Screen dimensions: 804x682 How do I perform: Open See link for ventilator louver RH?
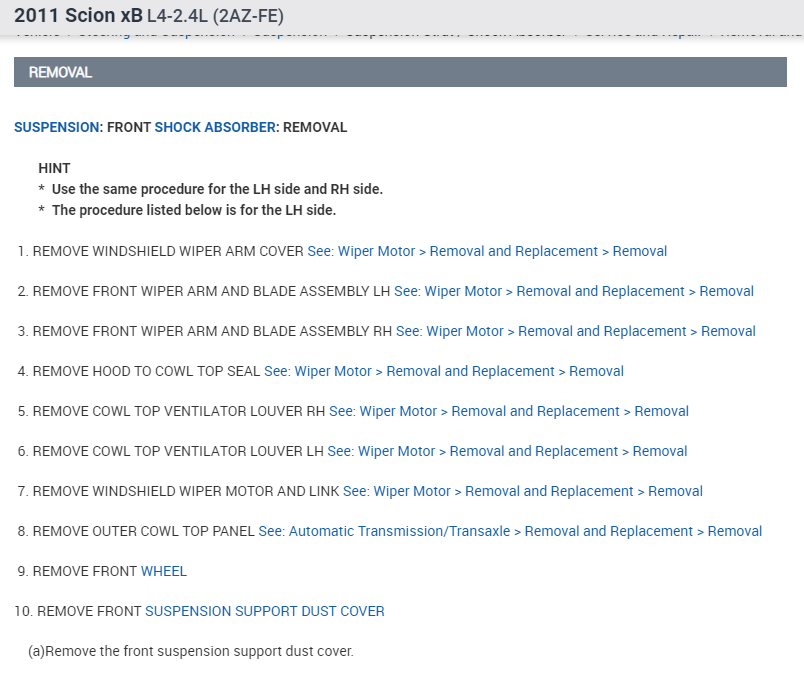point(509,411)
